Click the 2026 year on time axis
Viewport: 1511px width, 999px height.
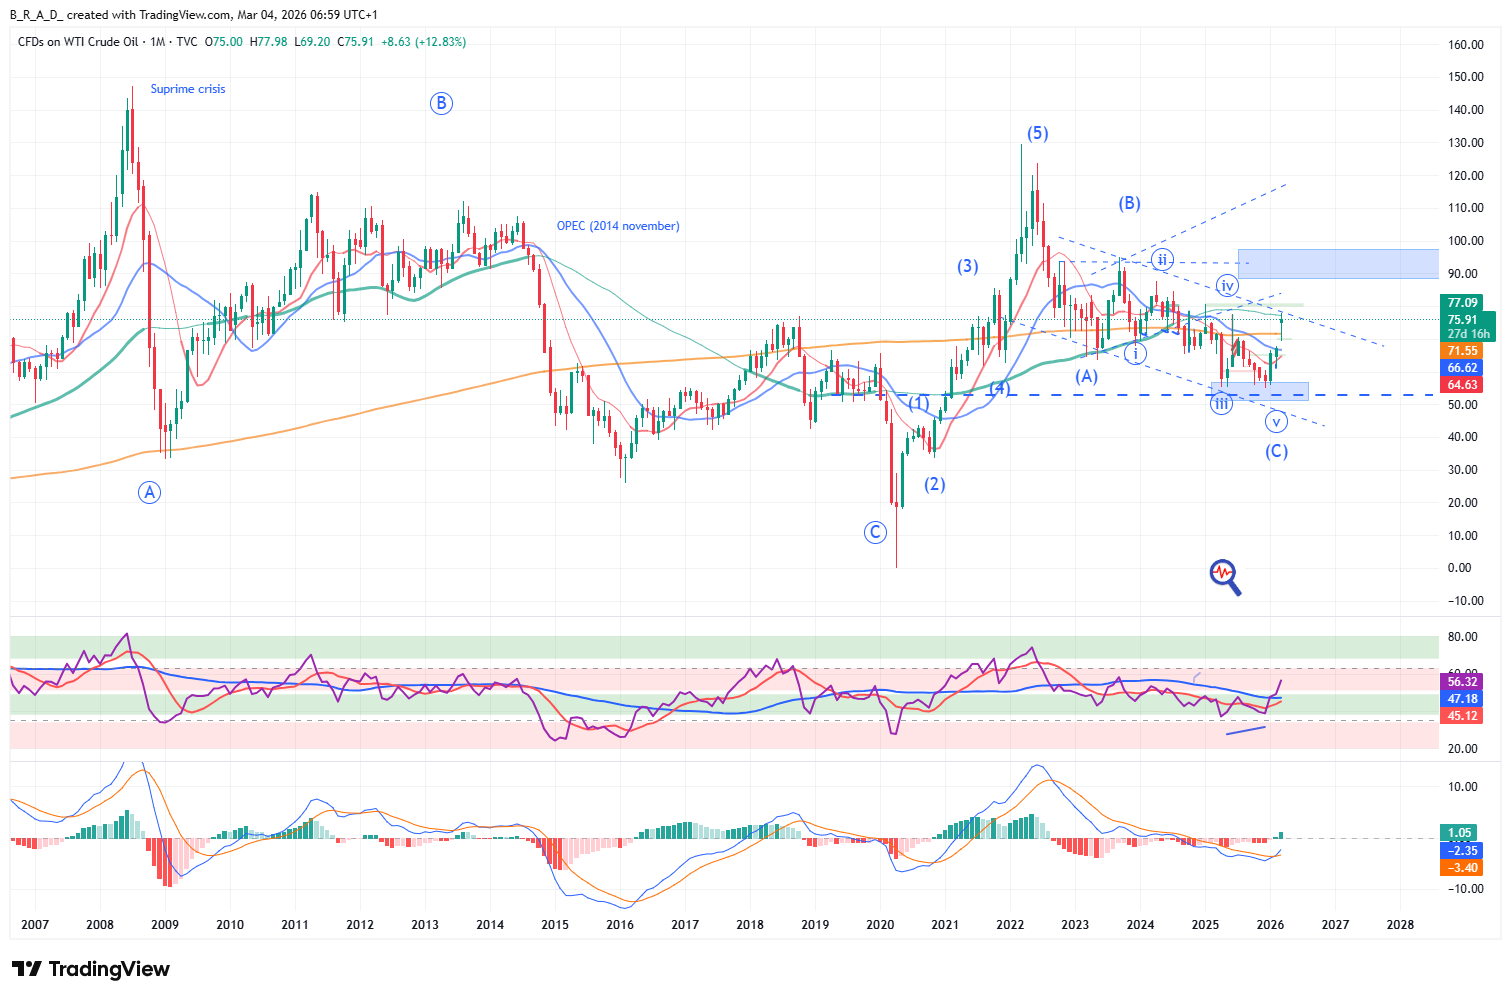[x=1270, y=925]
